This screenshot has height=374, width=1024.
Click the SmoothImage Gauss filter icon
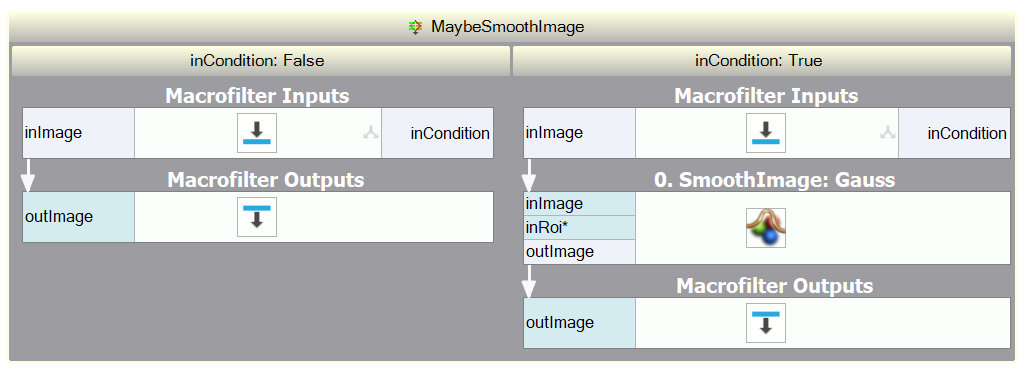pyautogui.click(x=766, y=228)
